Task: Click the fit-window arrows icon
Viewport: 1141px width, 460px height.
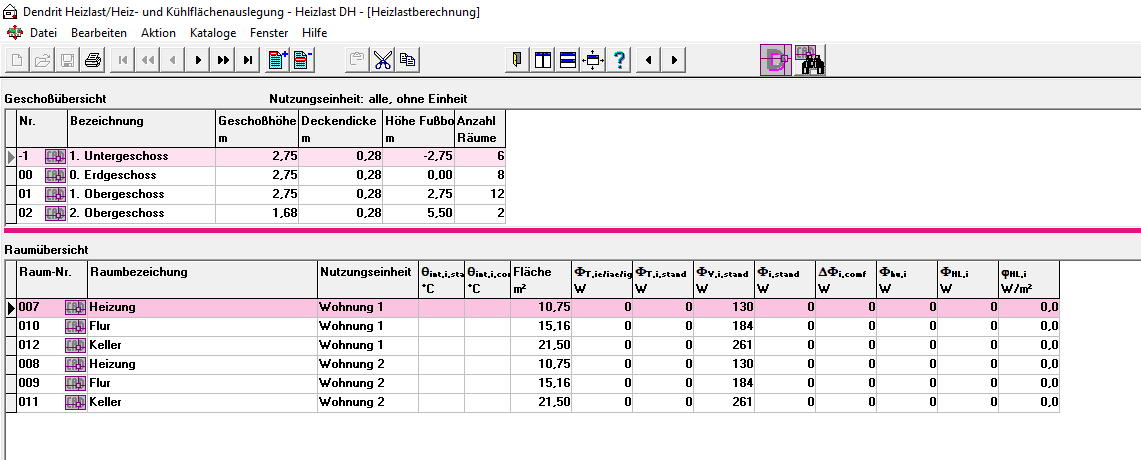Action: click(x=592, y=60)
